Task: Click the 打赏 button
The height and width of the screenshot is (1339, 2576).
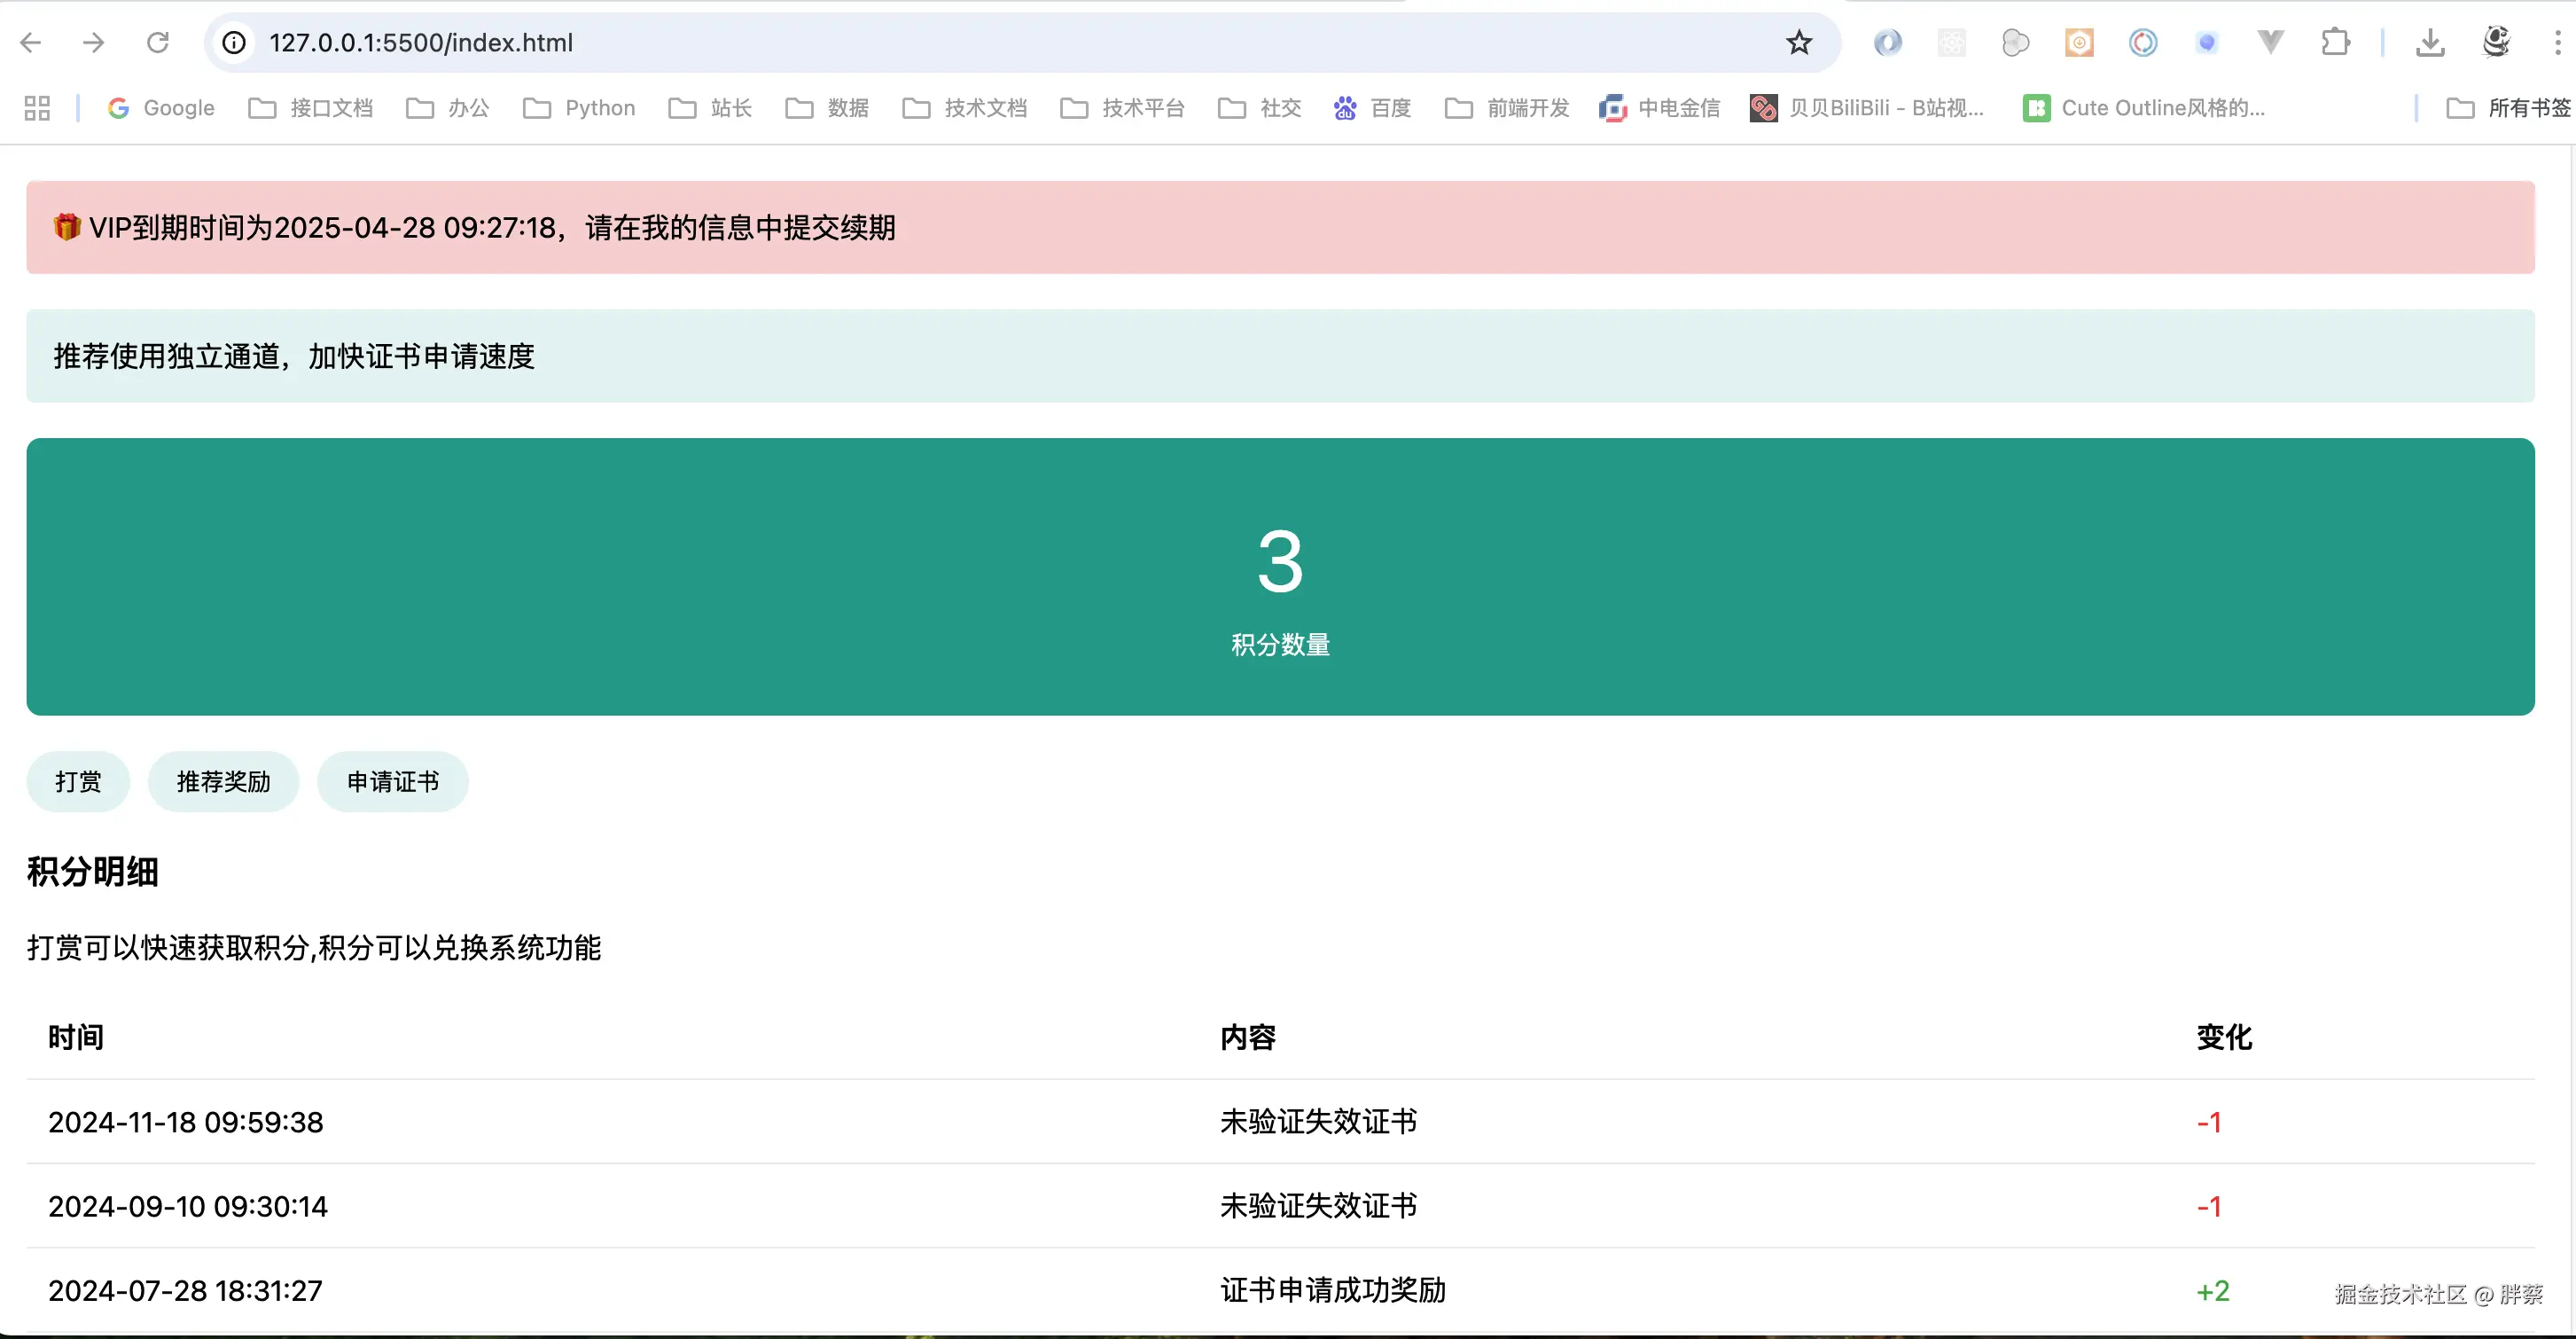Action: click(78, 781)
